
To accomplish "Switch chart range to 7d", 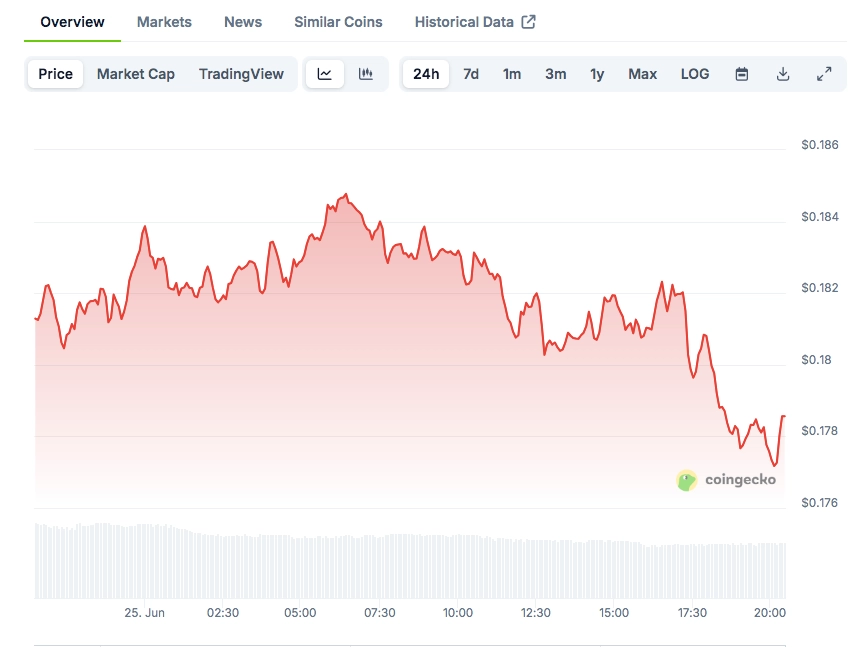I will (471, 74).
